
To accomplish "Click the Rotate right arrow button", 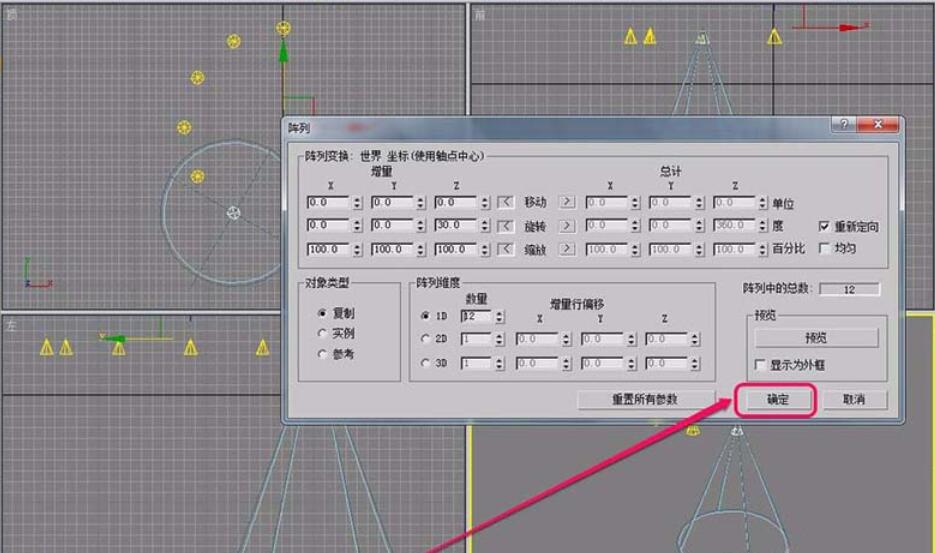I will click(566, 225).
